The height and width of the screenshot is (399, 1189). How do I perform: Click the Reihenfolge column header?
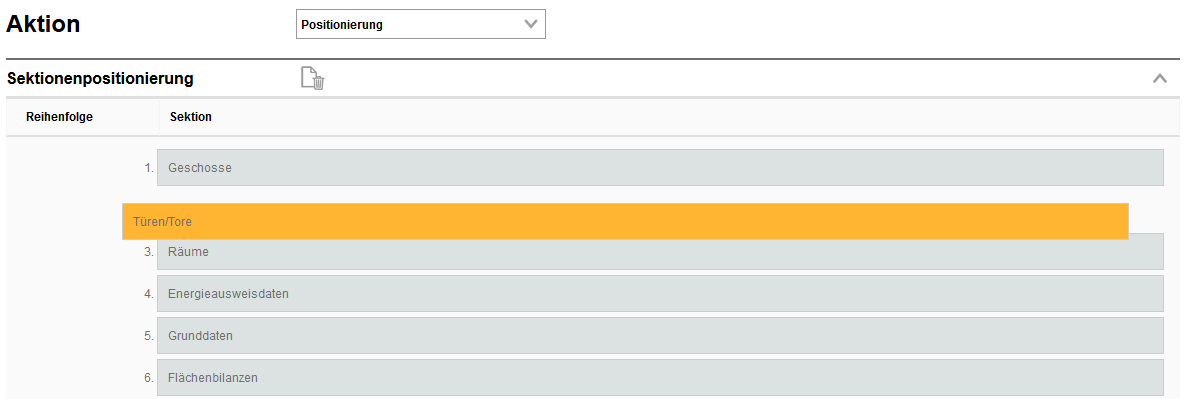[x=59, y=117]
